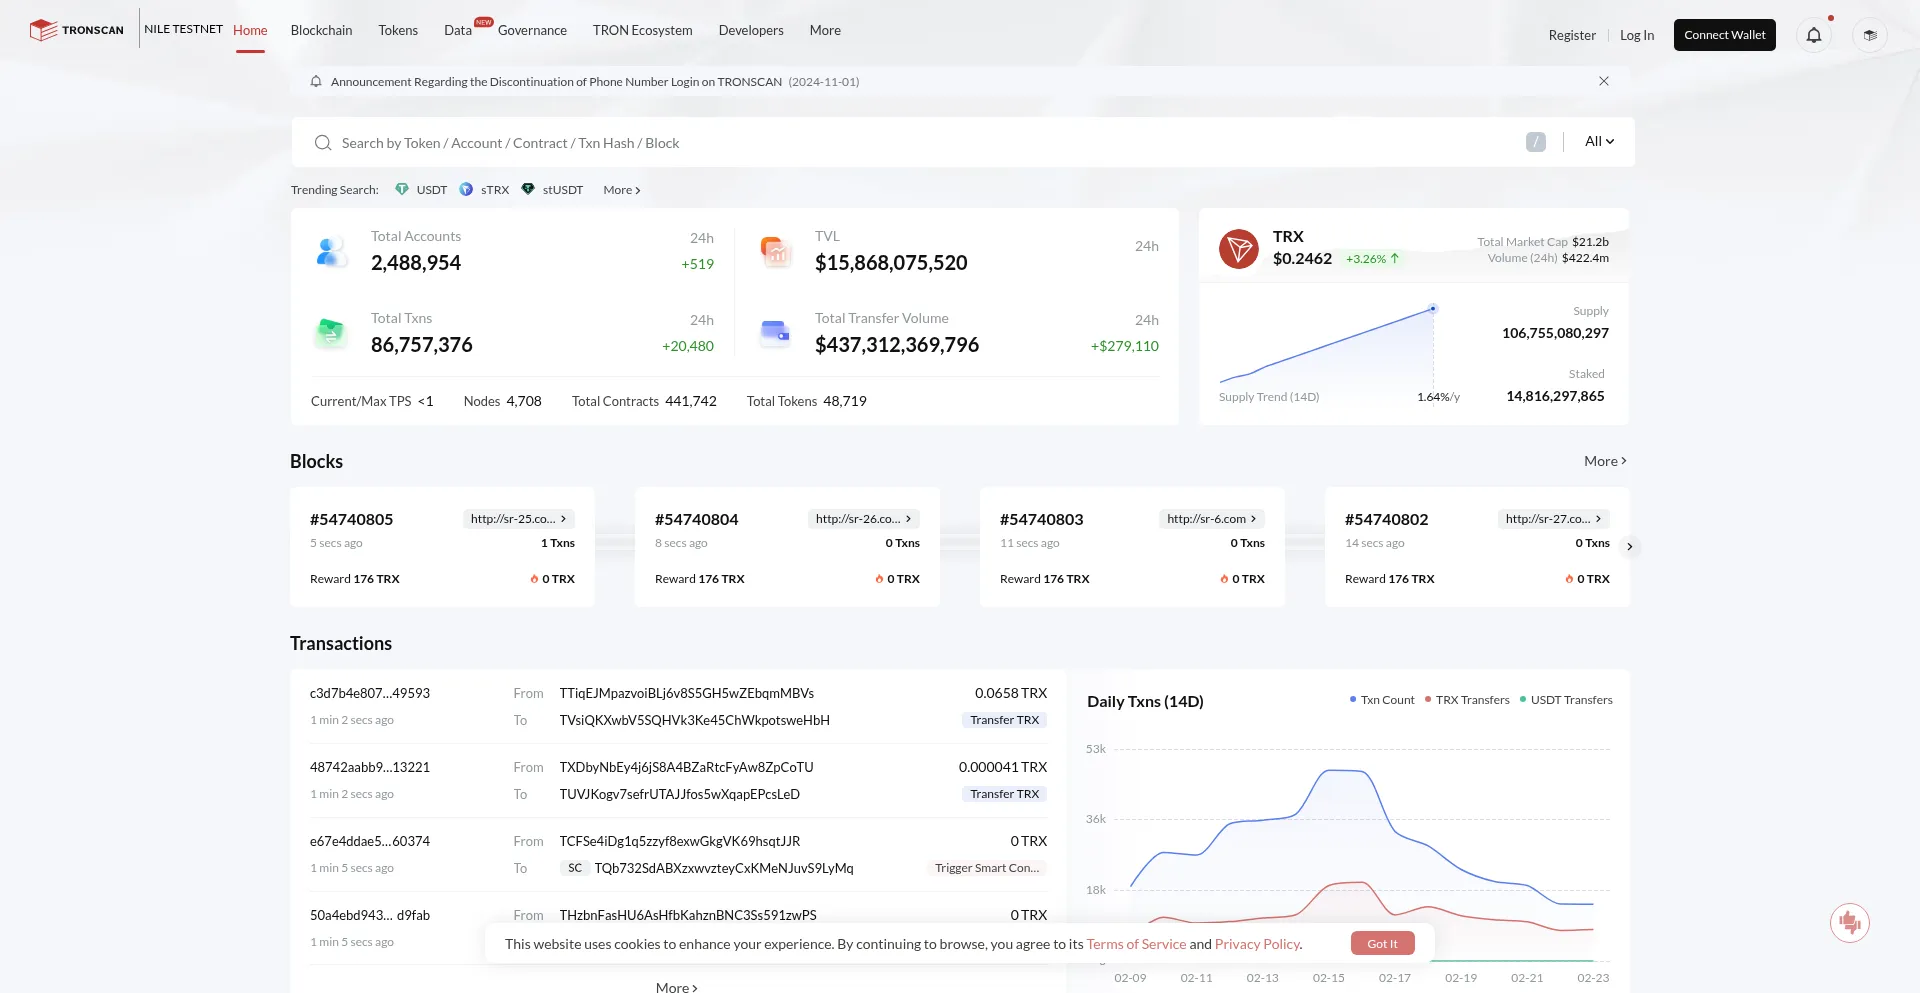This screenshot has width=1920, height=993.
Task: Click the supply trend chart endpoint marker
Action: [x=1433, y=309]
